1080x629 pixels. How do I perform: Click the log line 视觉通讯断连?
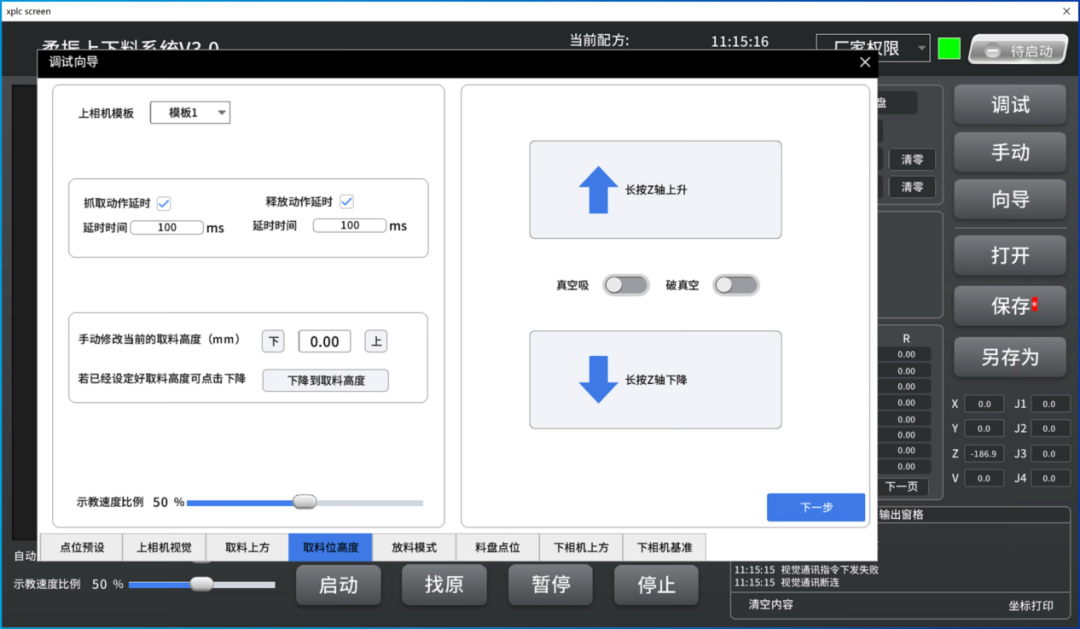click(x=787, y=583)
